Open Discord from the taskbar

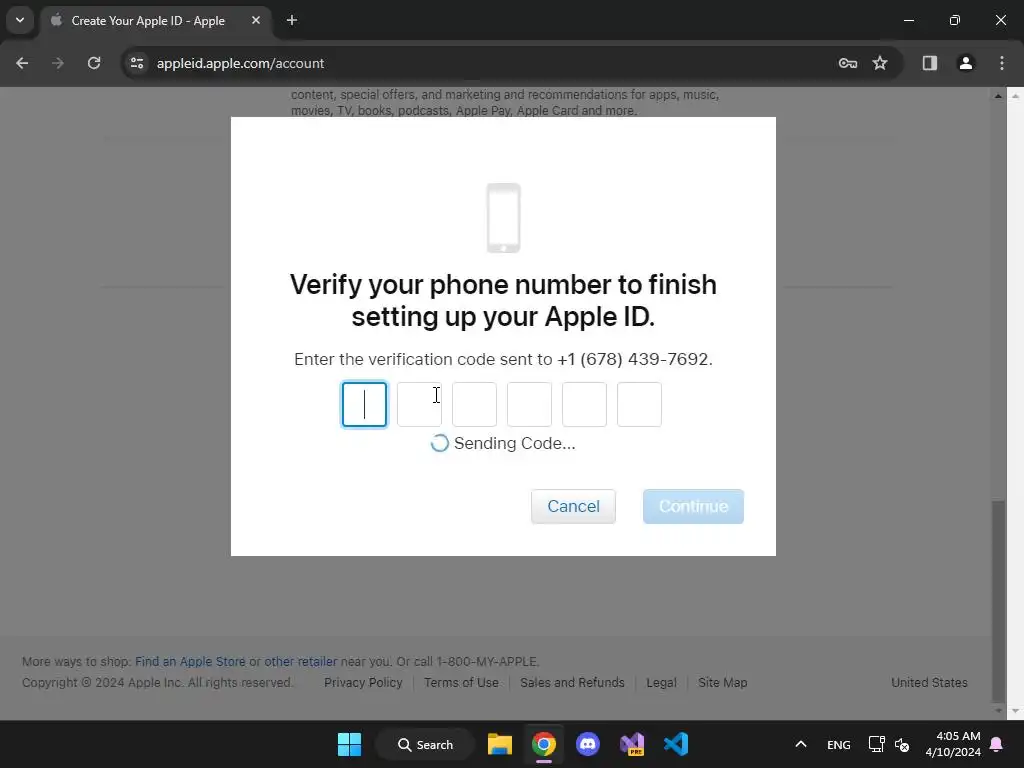[x=588, y=744]
